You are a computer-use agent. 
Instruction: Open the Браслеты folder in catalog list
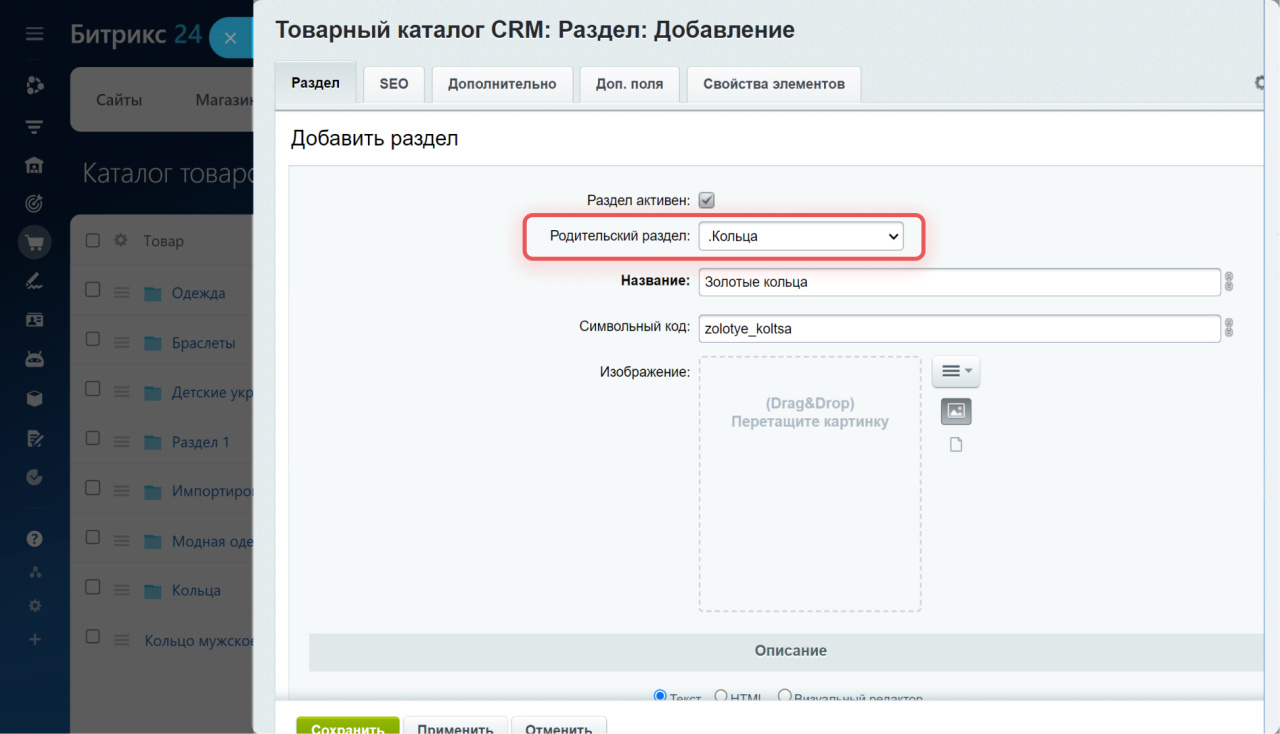tap(204, 343)
